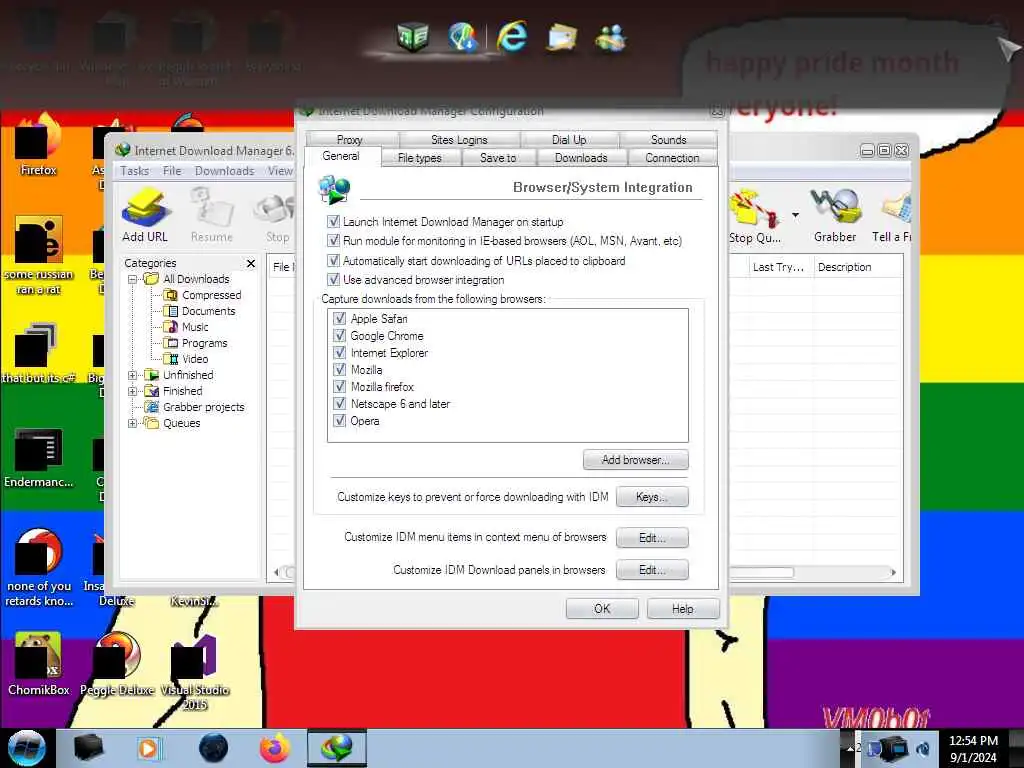
Task: Open the Grabber tool icon
Action: [x=835, y=215]
